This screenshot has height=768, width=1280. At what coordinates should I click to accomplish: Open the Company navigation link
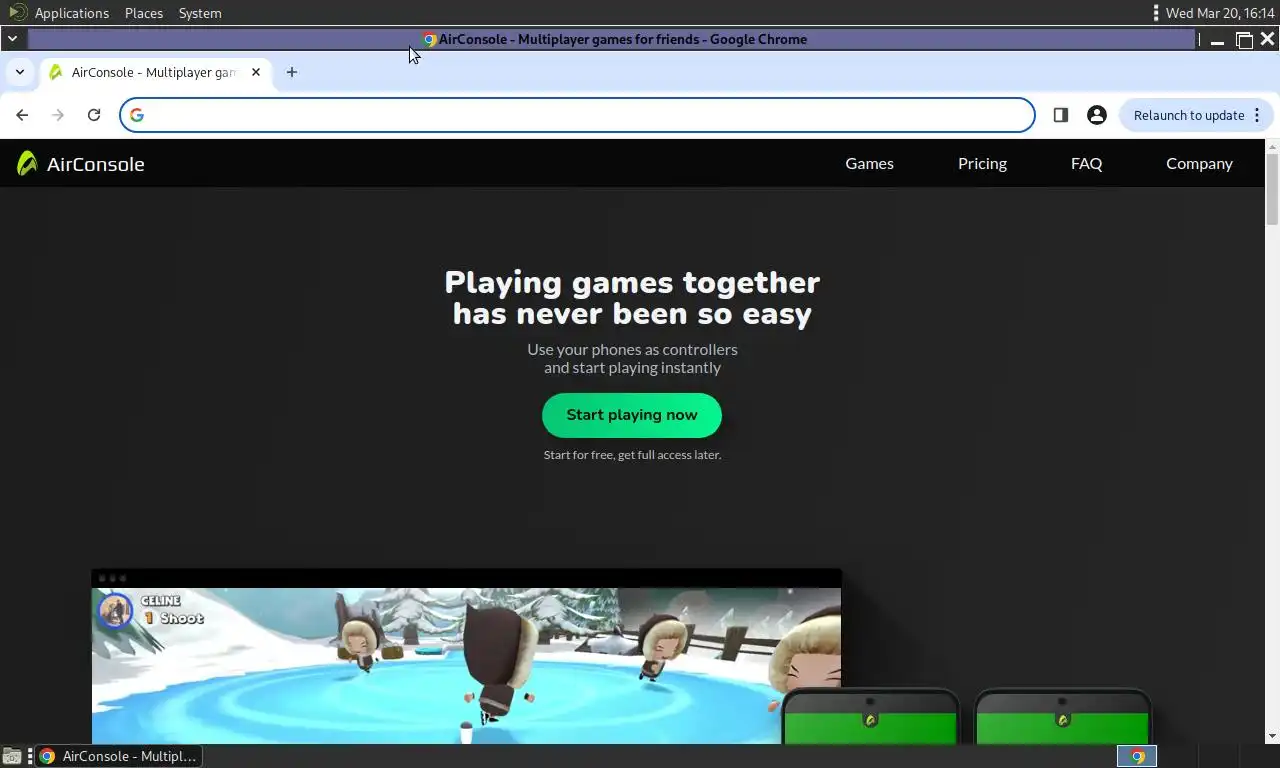1199,163
